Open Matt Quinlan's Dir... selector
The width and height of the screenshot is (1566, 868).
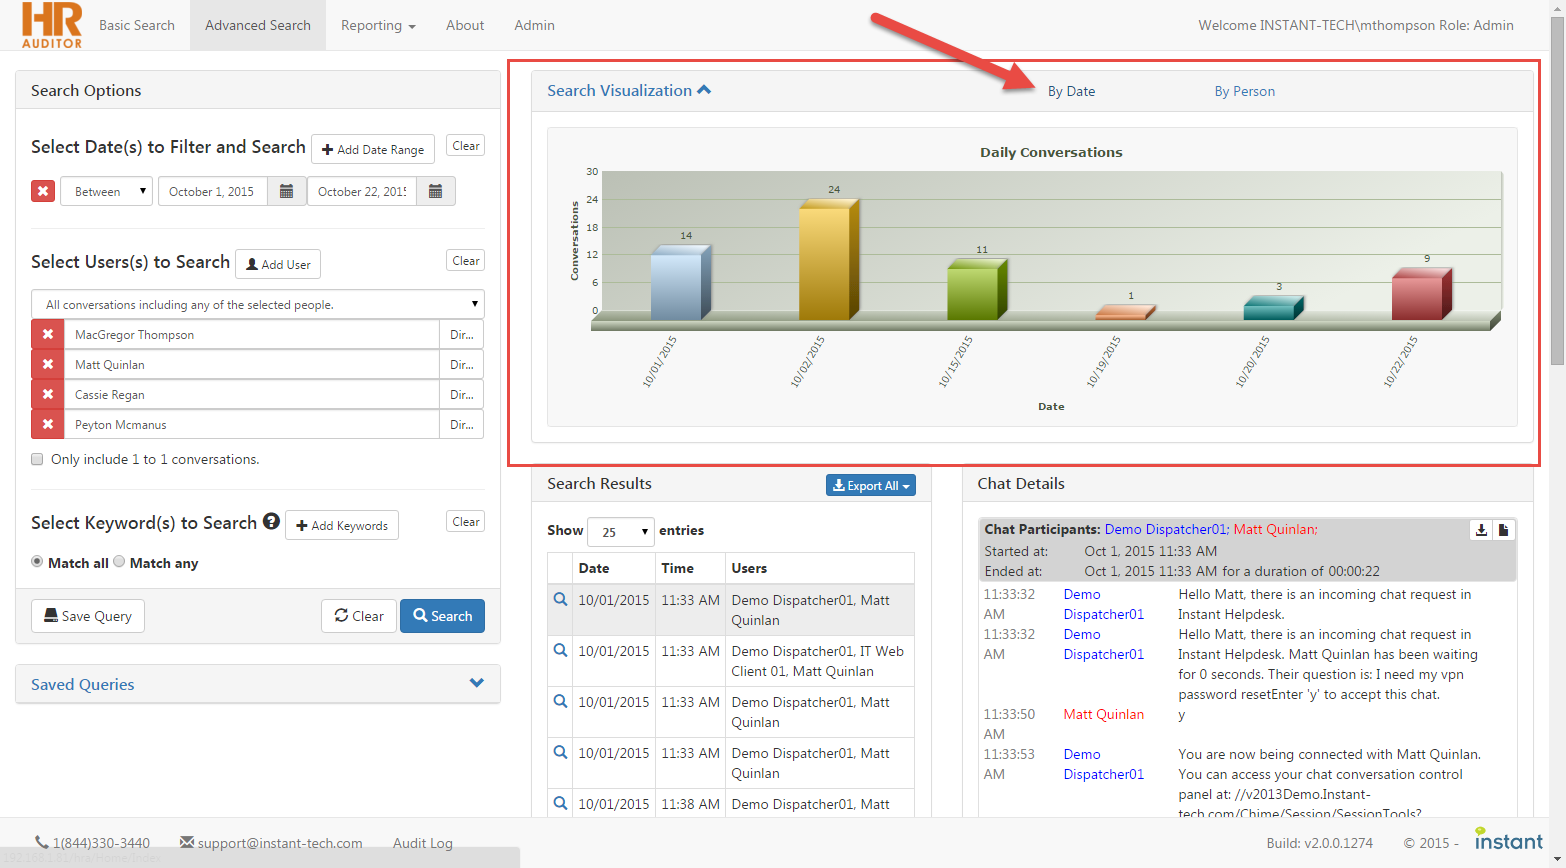click(x=462, y=364)
